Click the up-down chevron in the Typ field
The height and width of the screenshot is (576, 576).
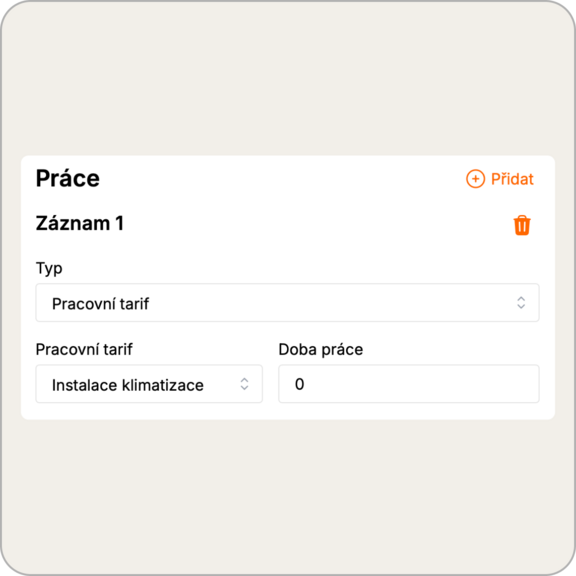click(x=521, y=303)
